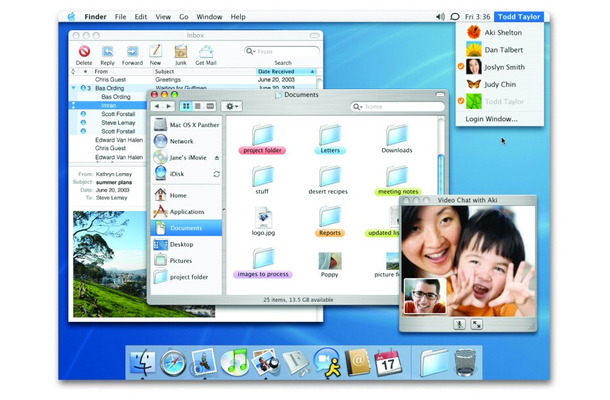The image size is (610, 400).
Task: Click the iChat status bubble in menu bar
Action: 454,17
